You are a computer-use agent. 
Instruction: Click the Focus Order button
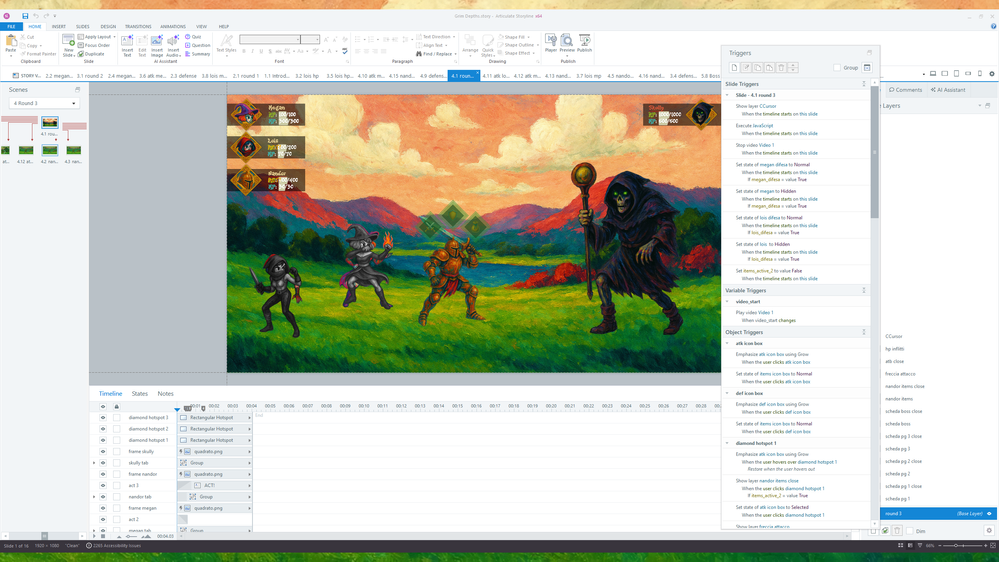(94, 45)
